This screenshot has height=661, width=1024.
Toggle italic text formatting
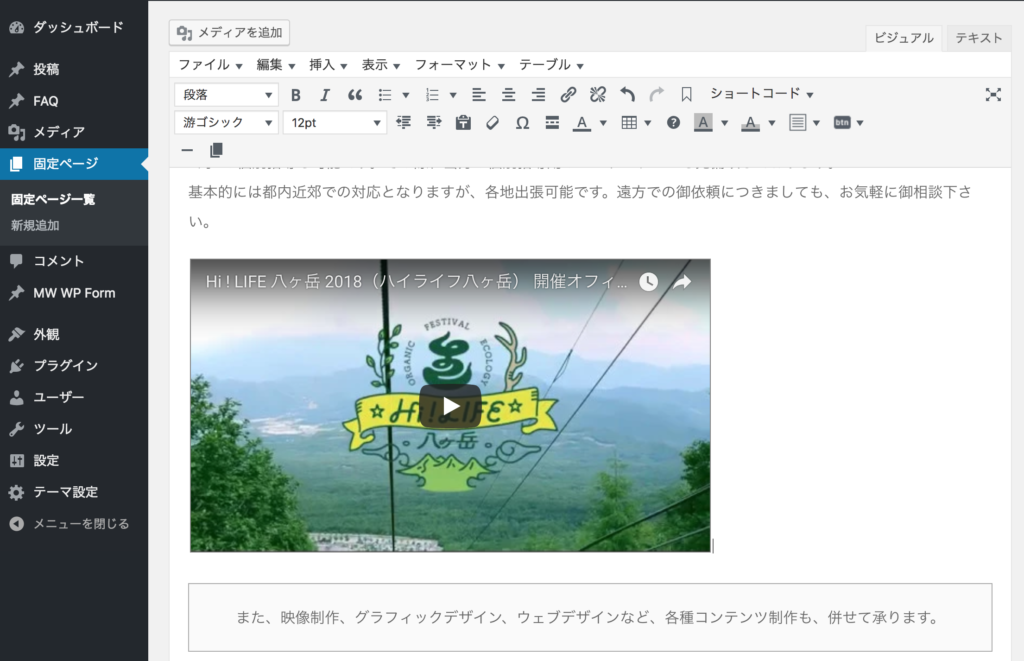tap(325, 95)
